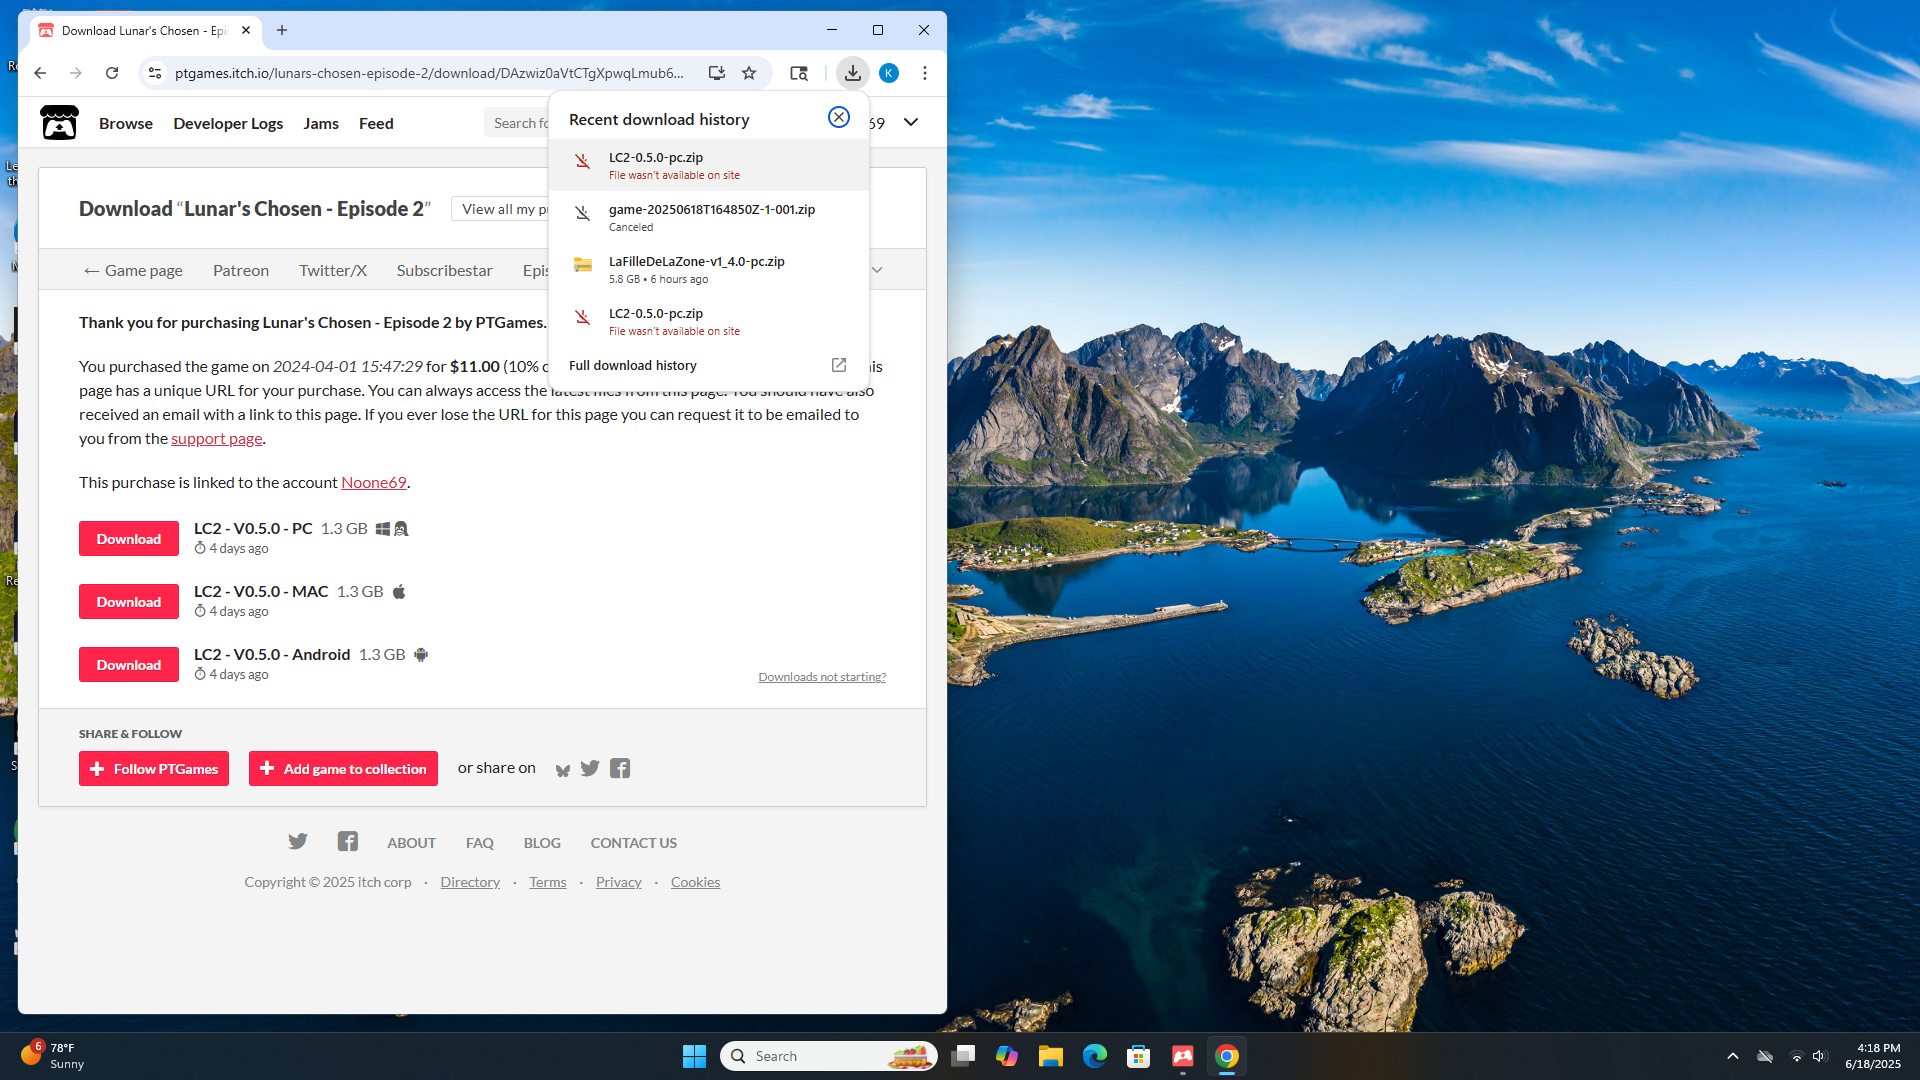Click View all my purchases button
This screenshot has width=1920, height=1080.
point(500,209)
